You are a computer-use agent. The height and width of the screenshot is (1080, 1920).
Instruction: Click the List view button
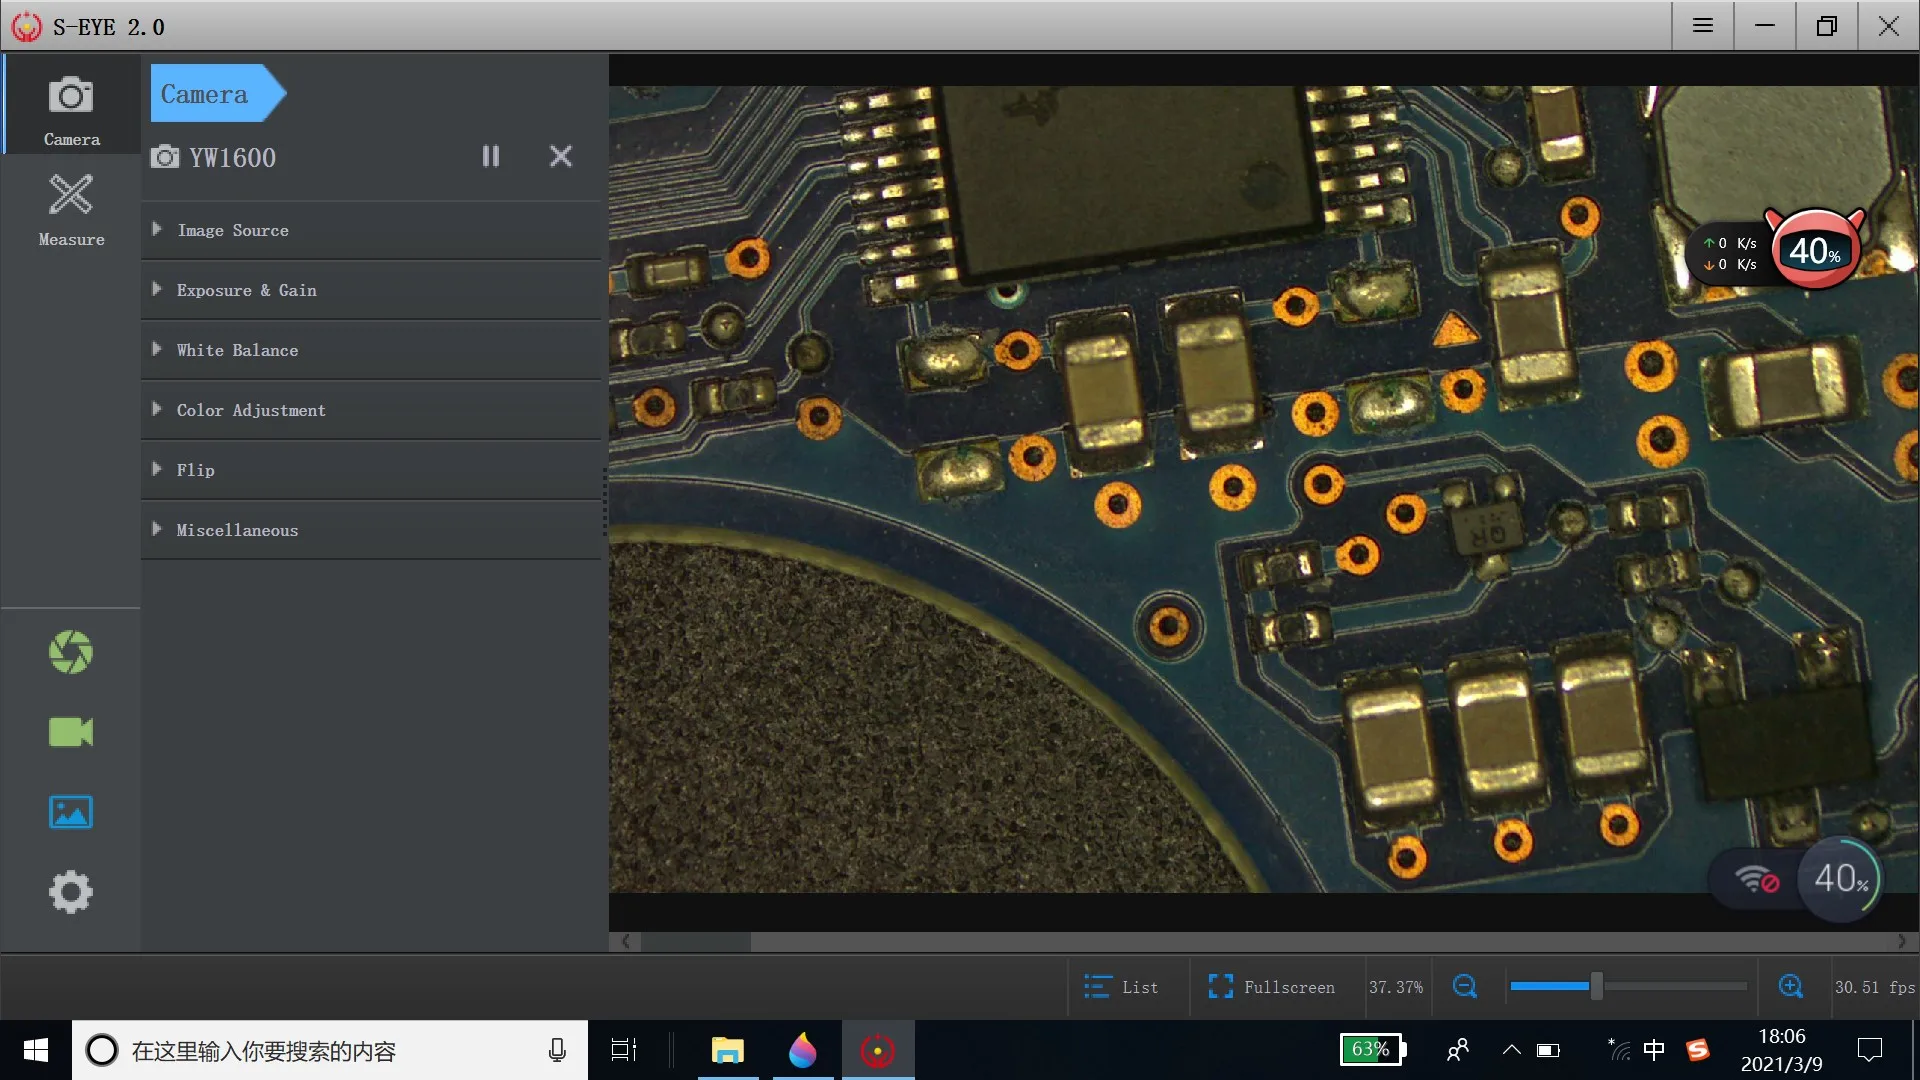1122,987
